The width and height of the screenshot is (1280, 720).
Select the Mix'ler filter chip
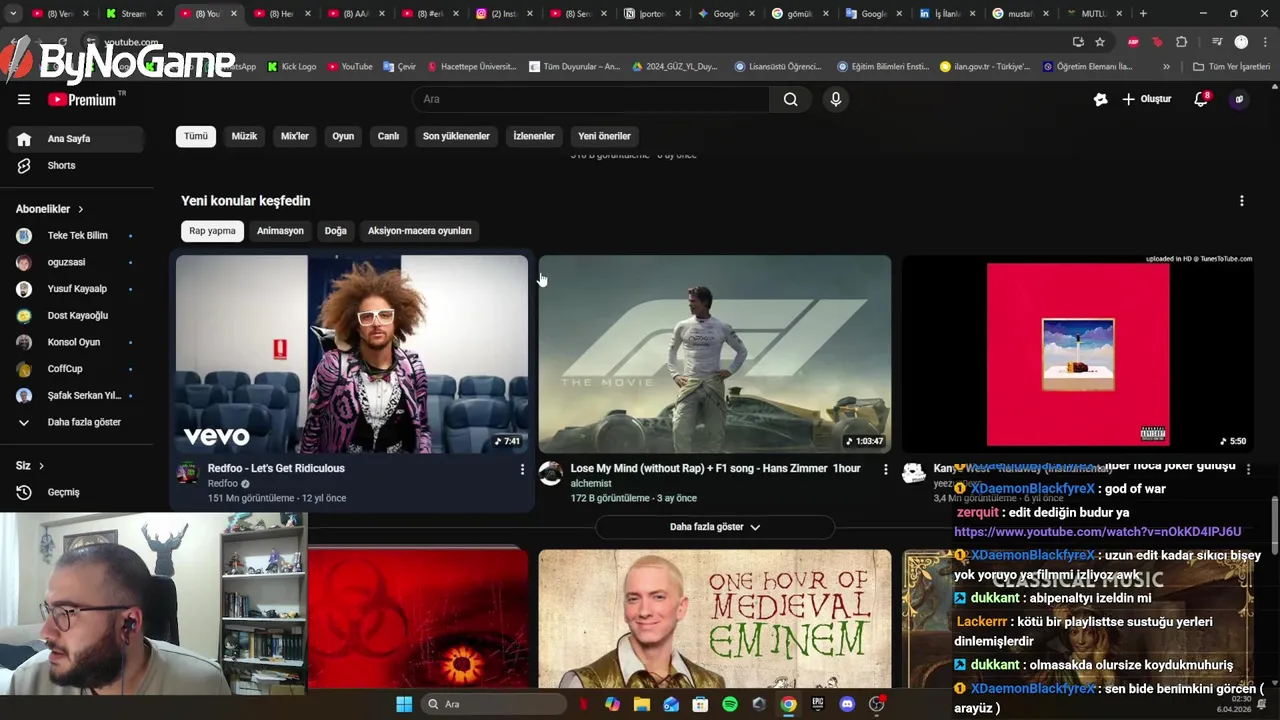click(295, 136)
